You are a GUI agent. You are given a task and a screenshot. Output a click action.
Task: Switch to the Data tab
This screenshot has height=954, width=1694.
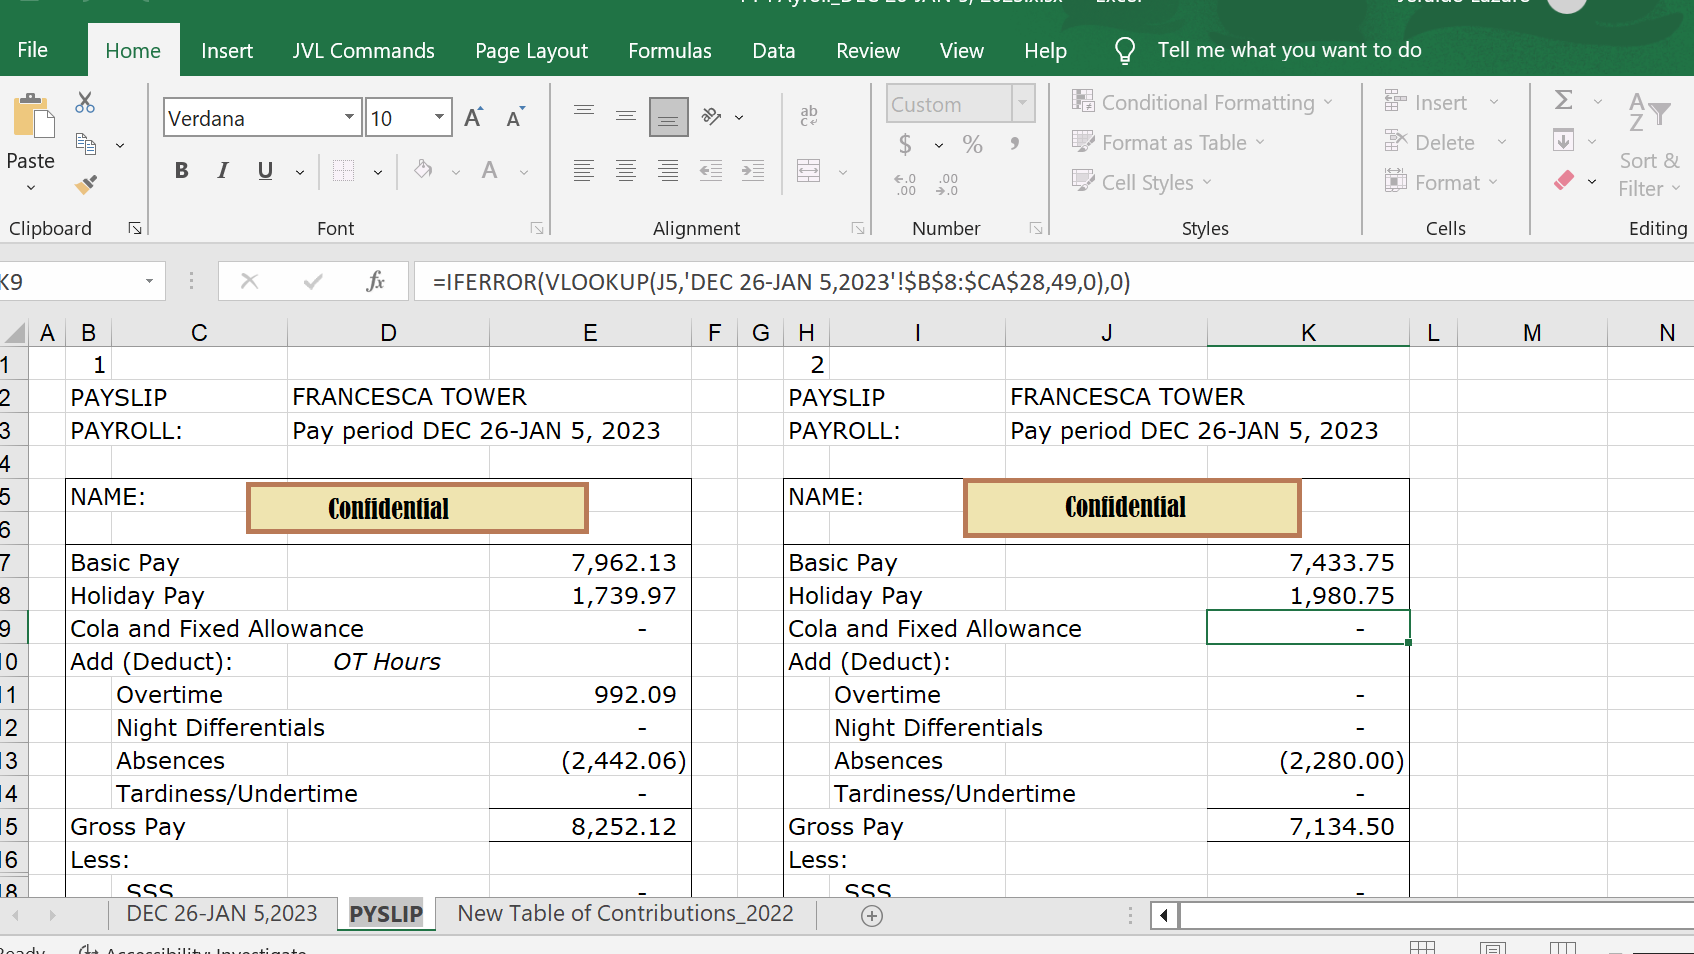tap(774, 51)
